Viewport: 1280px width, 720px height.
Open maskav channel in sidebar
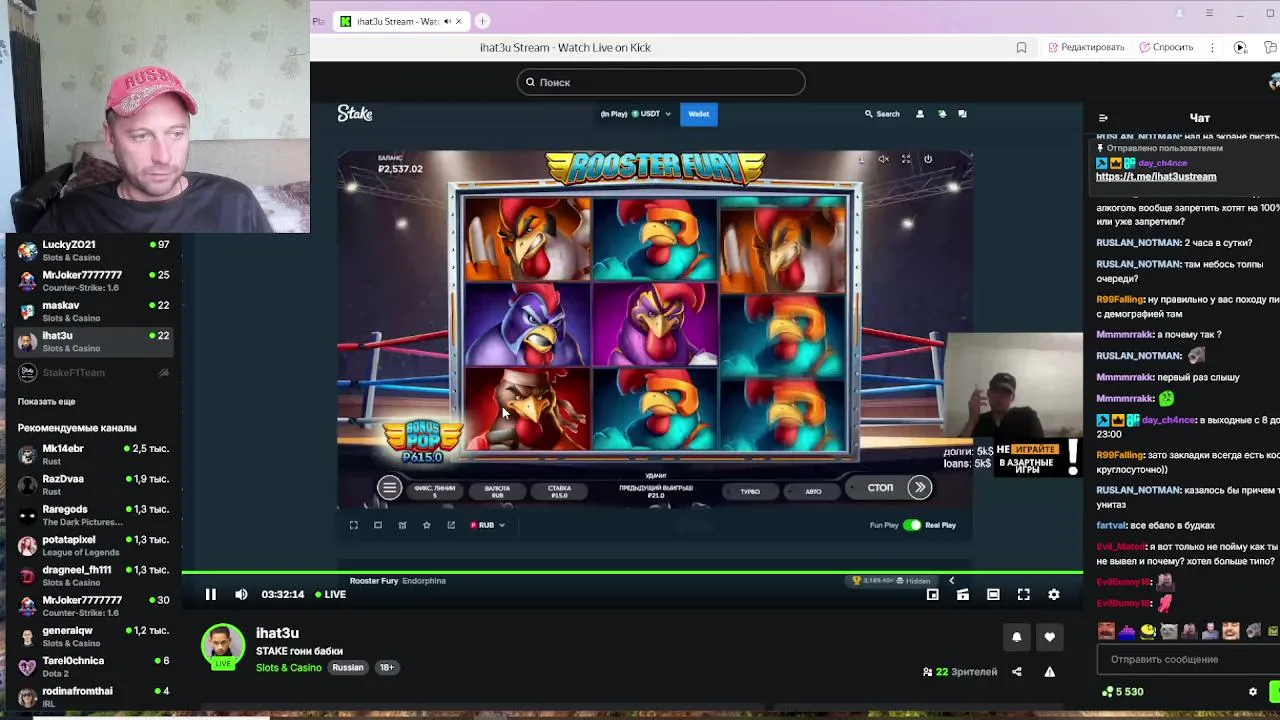[92, 311]
